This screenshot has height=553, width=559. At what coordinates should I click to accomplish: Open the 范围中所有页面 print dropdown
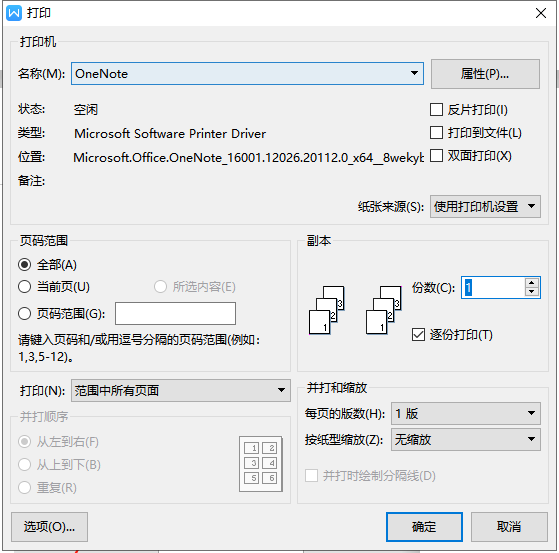pyautogui.click(x=181, y=390)
